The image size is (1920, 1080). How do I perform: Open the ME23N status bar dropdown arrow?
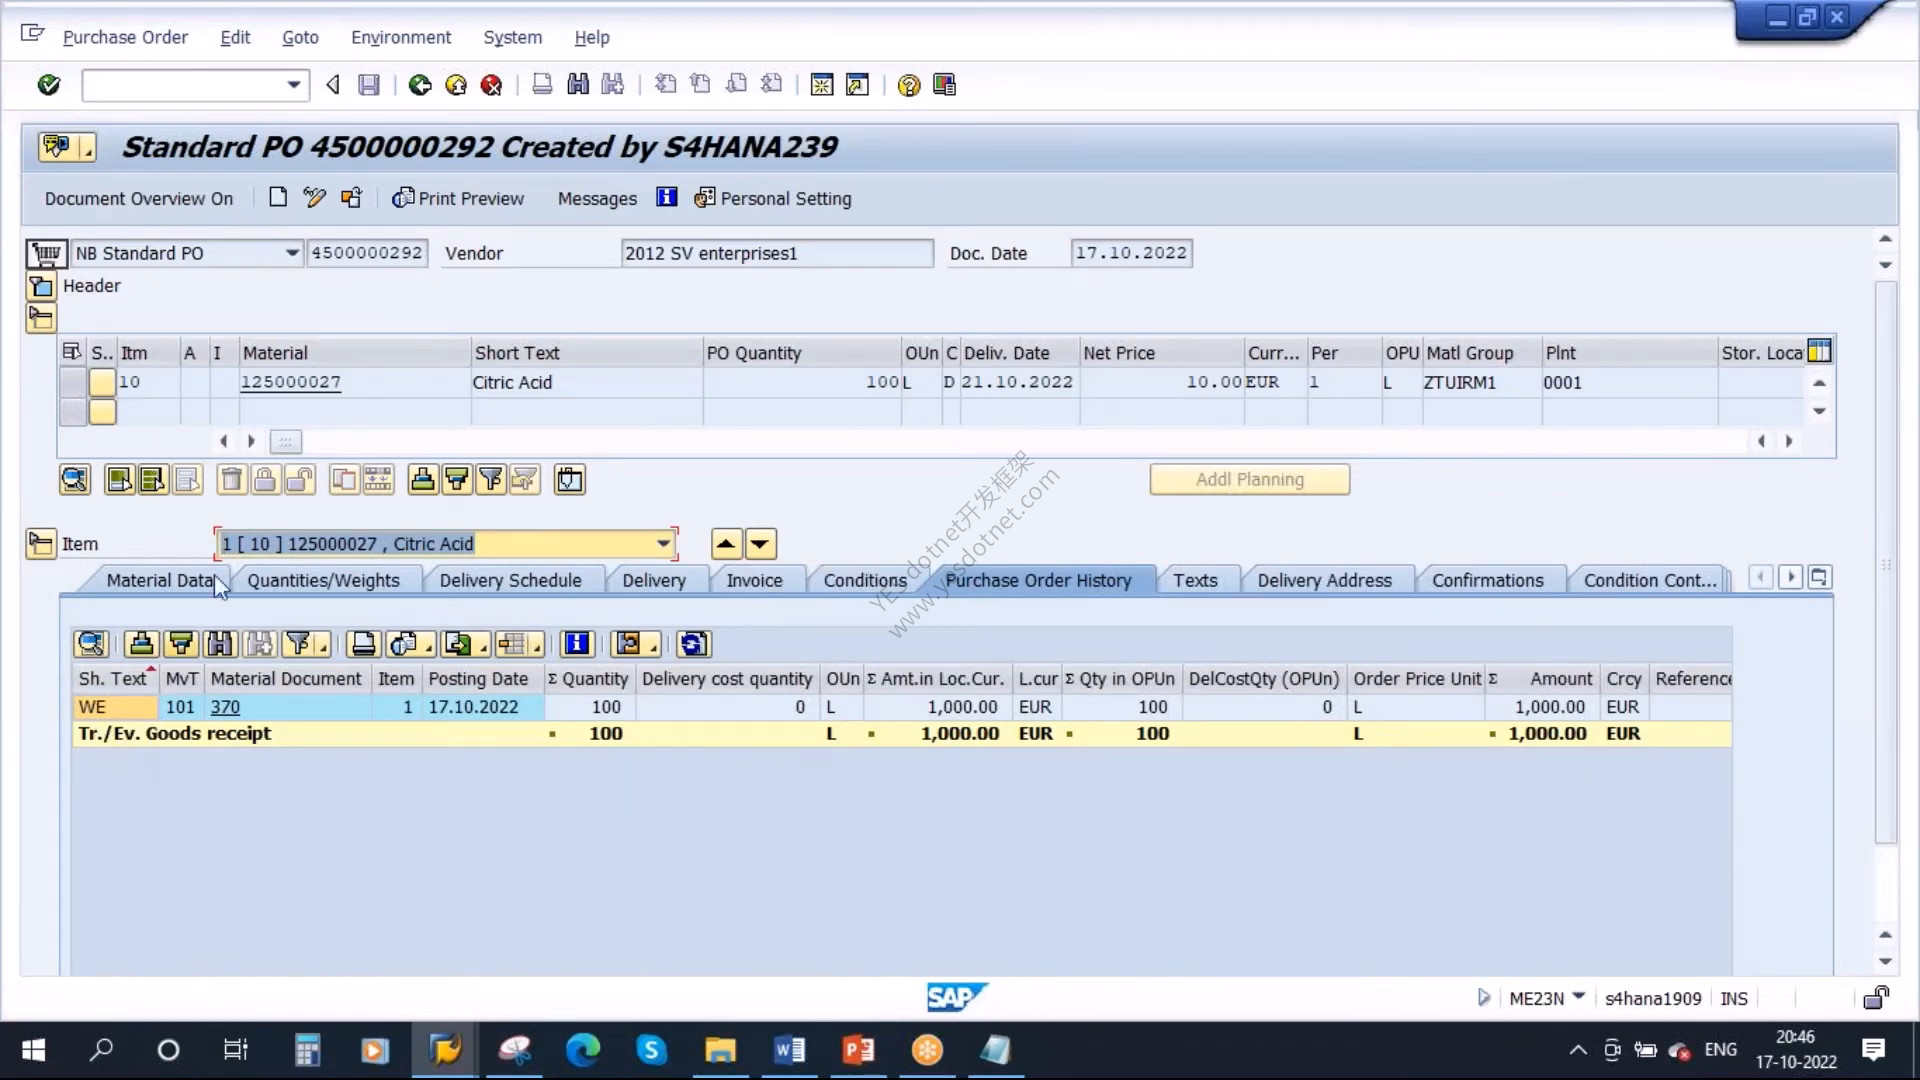point(1578,997)
